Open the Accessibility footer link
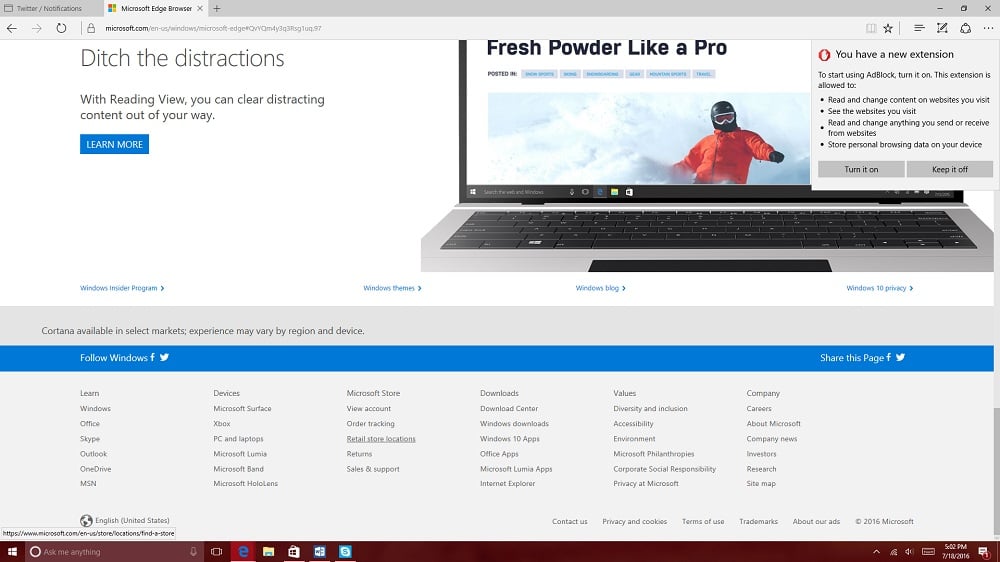This screenshot has height=562, width=1000. coord(633,424)
